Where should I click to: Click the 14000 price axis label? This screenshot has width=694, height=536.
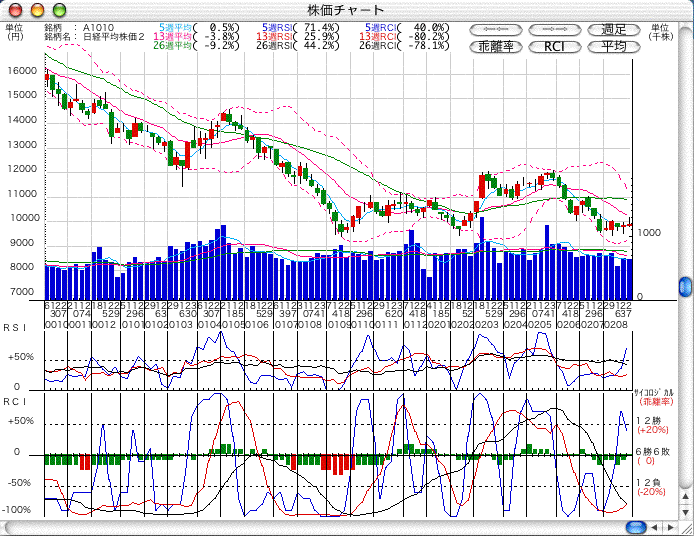point(22,120)
